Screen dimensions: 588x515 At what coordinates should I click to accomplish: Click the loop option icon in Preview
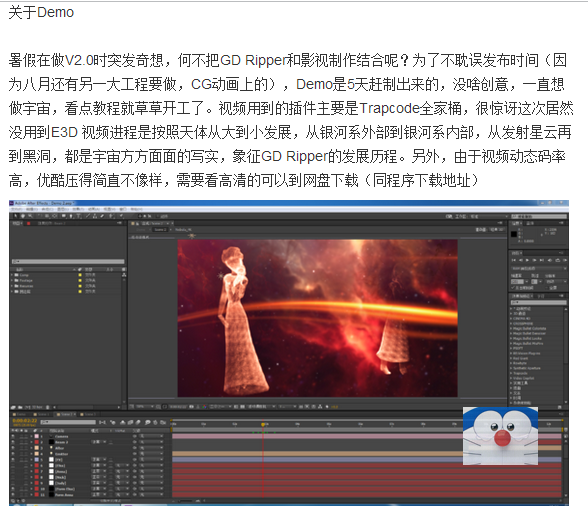tap(558, 260)
